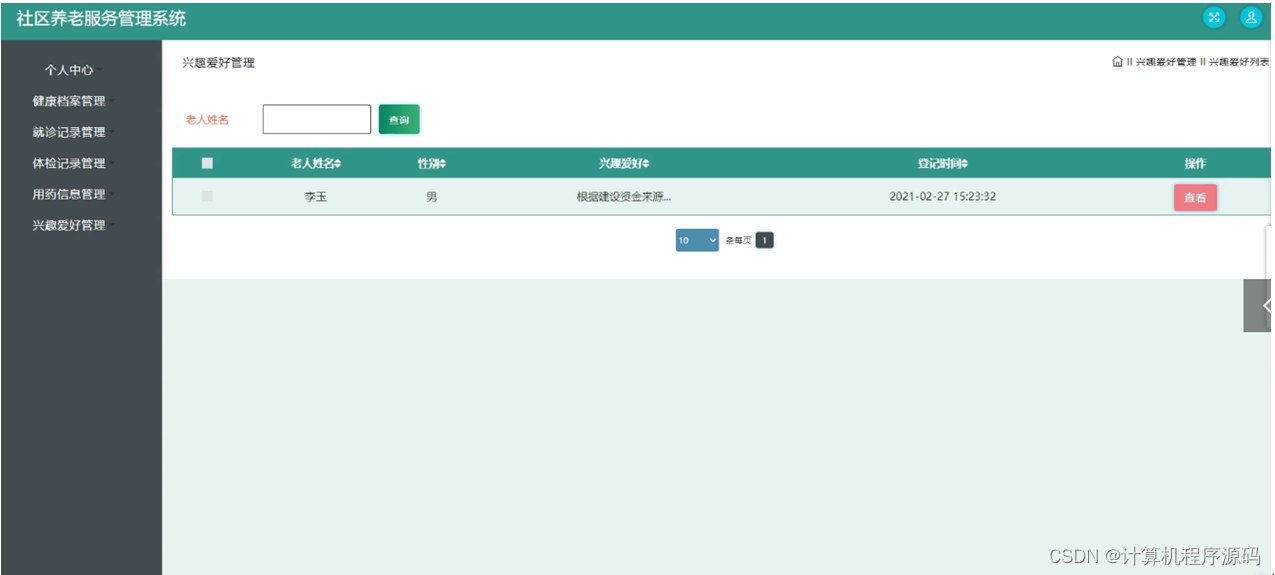Click the 操作 column header
The image size is (1275, 575).
click(x=1195, y=163)
